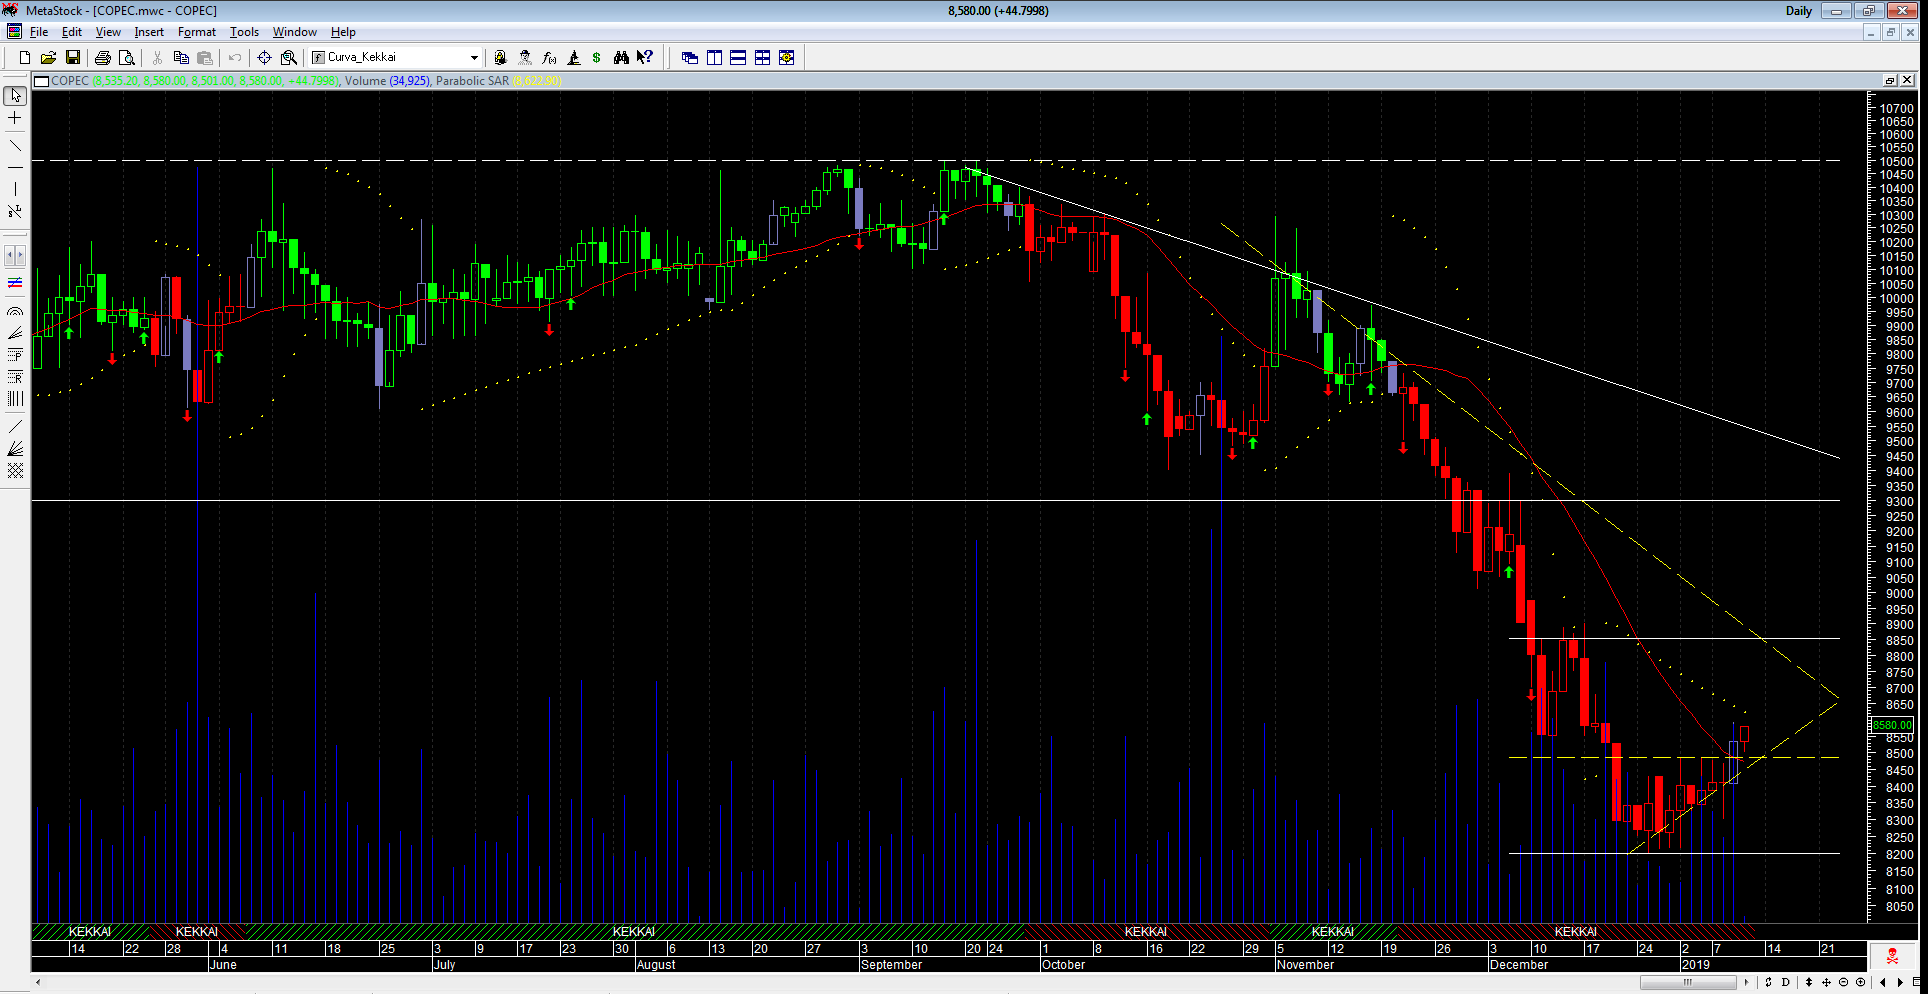Screen dimensions: 1928x994
Task: Click the horizontal scrollbar thumb at bottom
Action: (x=1687, y=983)
